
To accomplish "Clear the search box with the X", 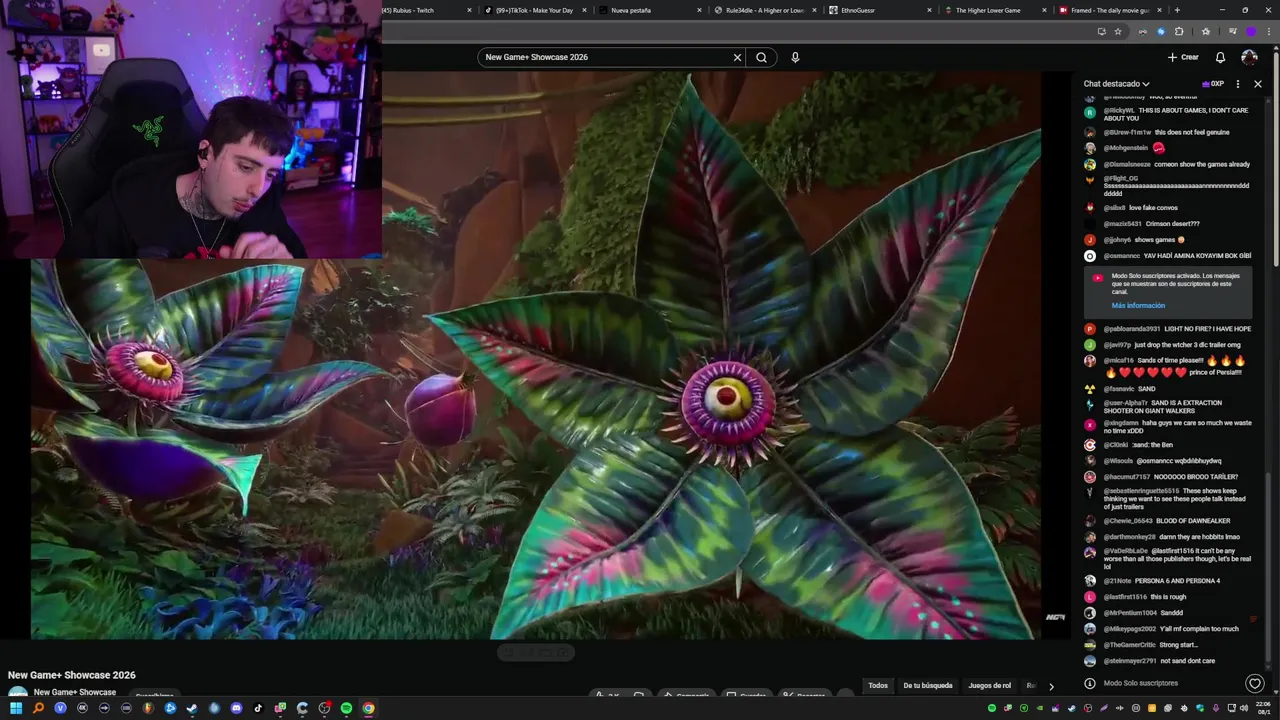I will 737,57.
